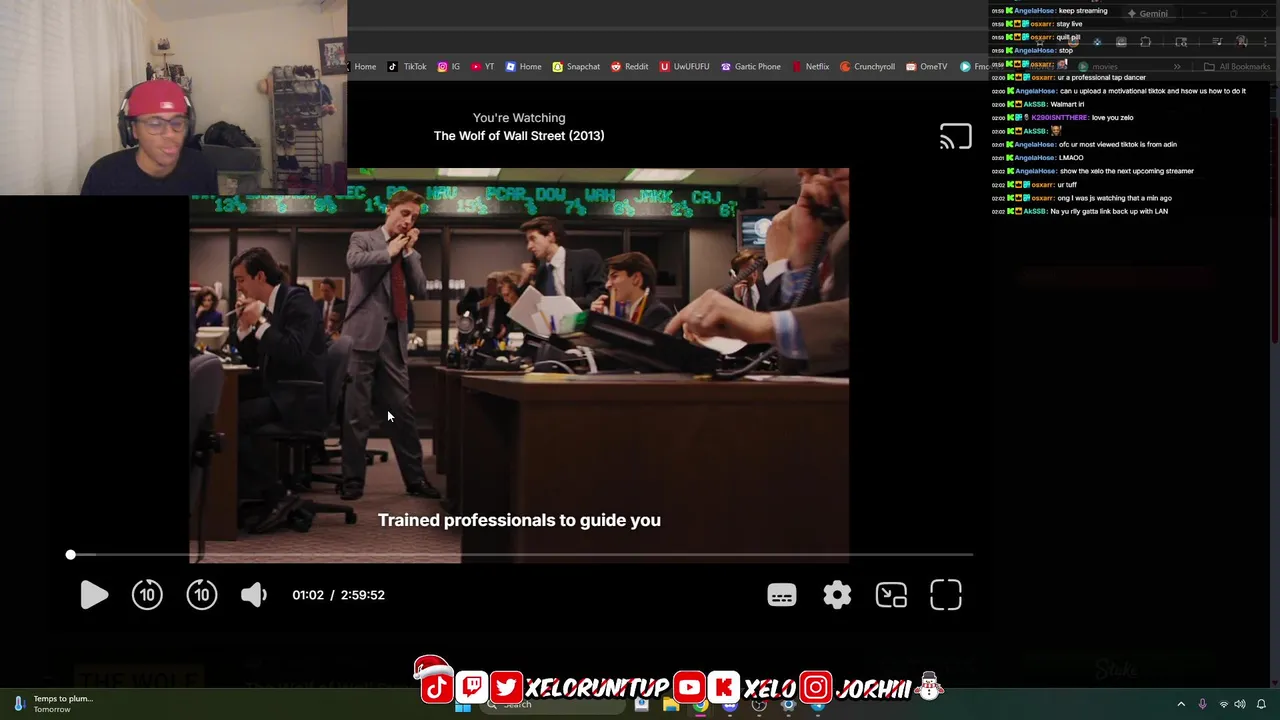
Task: Open the Home bookmark with blue square icon
Action: (523, 67)
